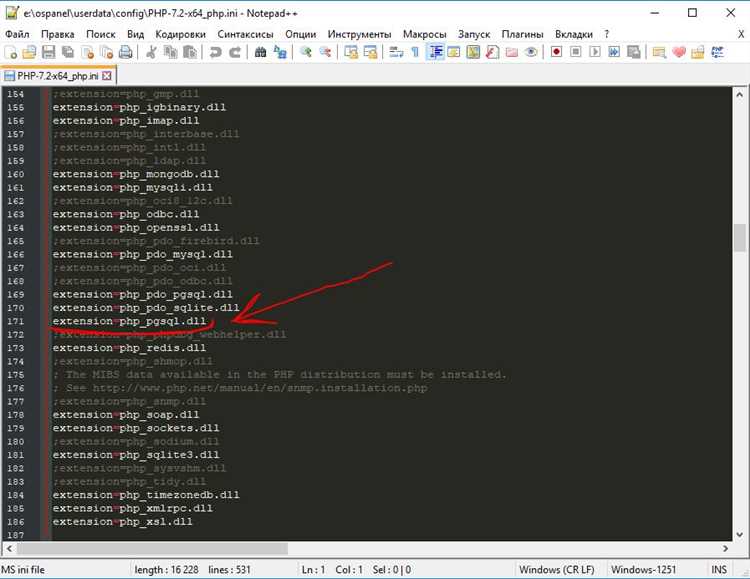The width and height of the screenshot is (750, 579).
Task: Click the extension=php_pgsql.dll line
Action: pos(129,321)
